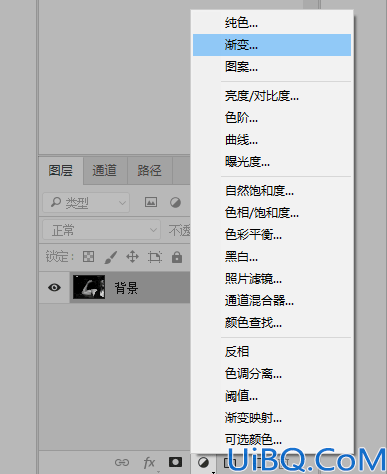Choose 纯色... from the adjustment menu

[x=272, y=23]
